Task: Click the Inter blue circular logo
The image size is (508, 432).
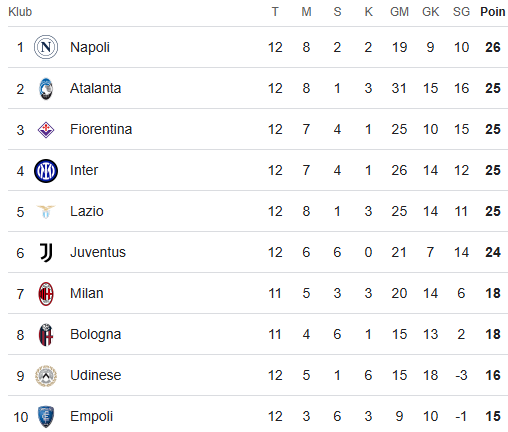Action: point(46,171)
